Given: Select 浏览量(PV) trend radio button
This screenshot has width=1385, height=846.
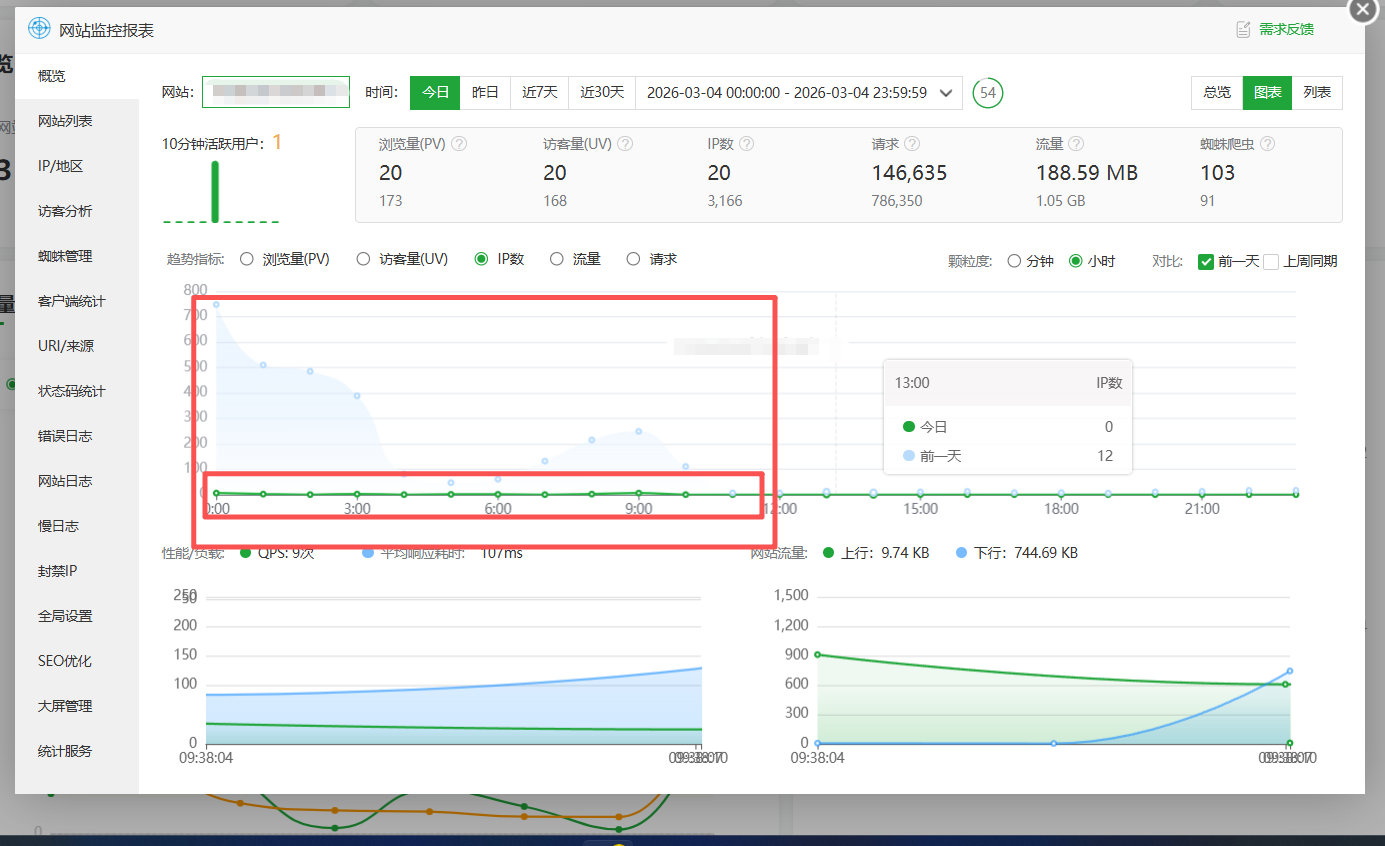Looking at the screenshot, I should coord(247,260).
